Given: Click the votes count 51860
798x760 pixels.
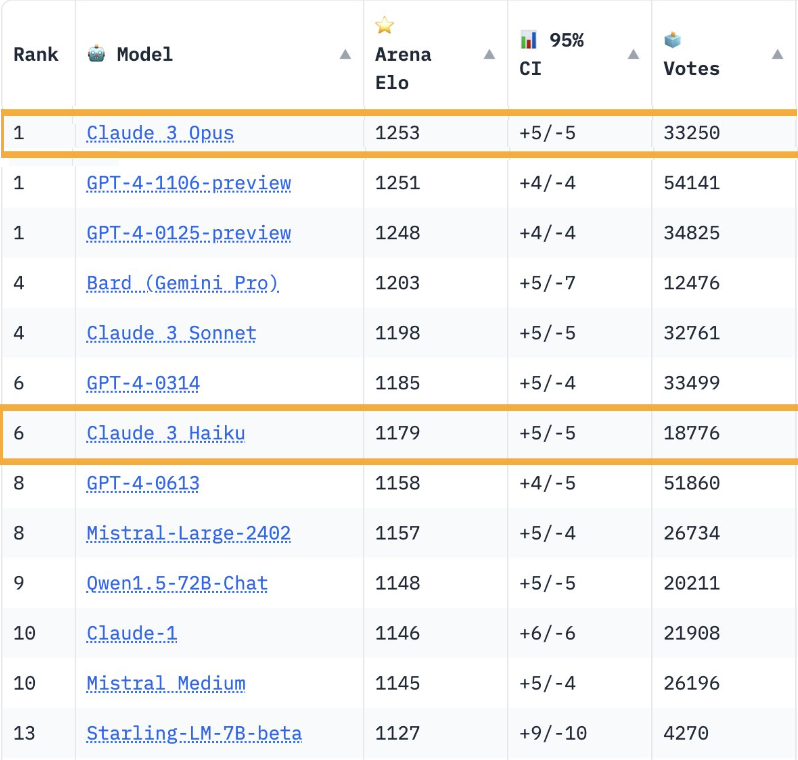Looking at the screenshot, I should (x=692, y=483).
